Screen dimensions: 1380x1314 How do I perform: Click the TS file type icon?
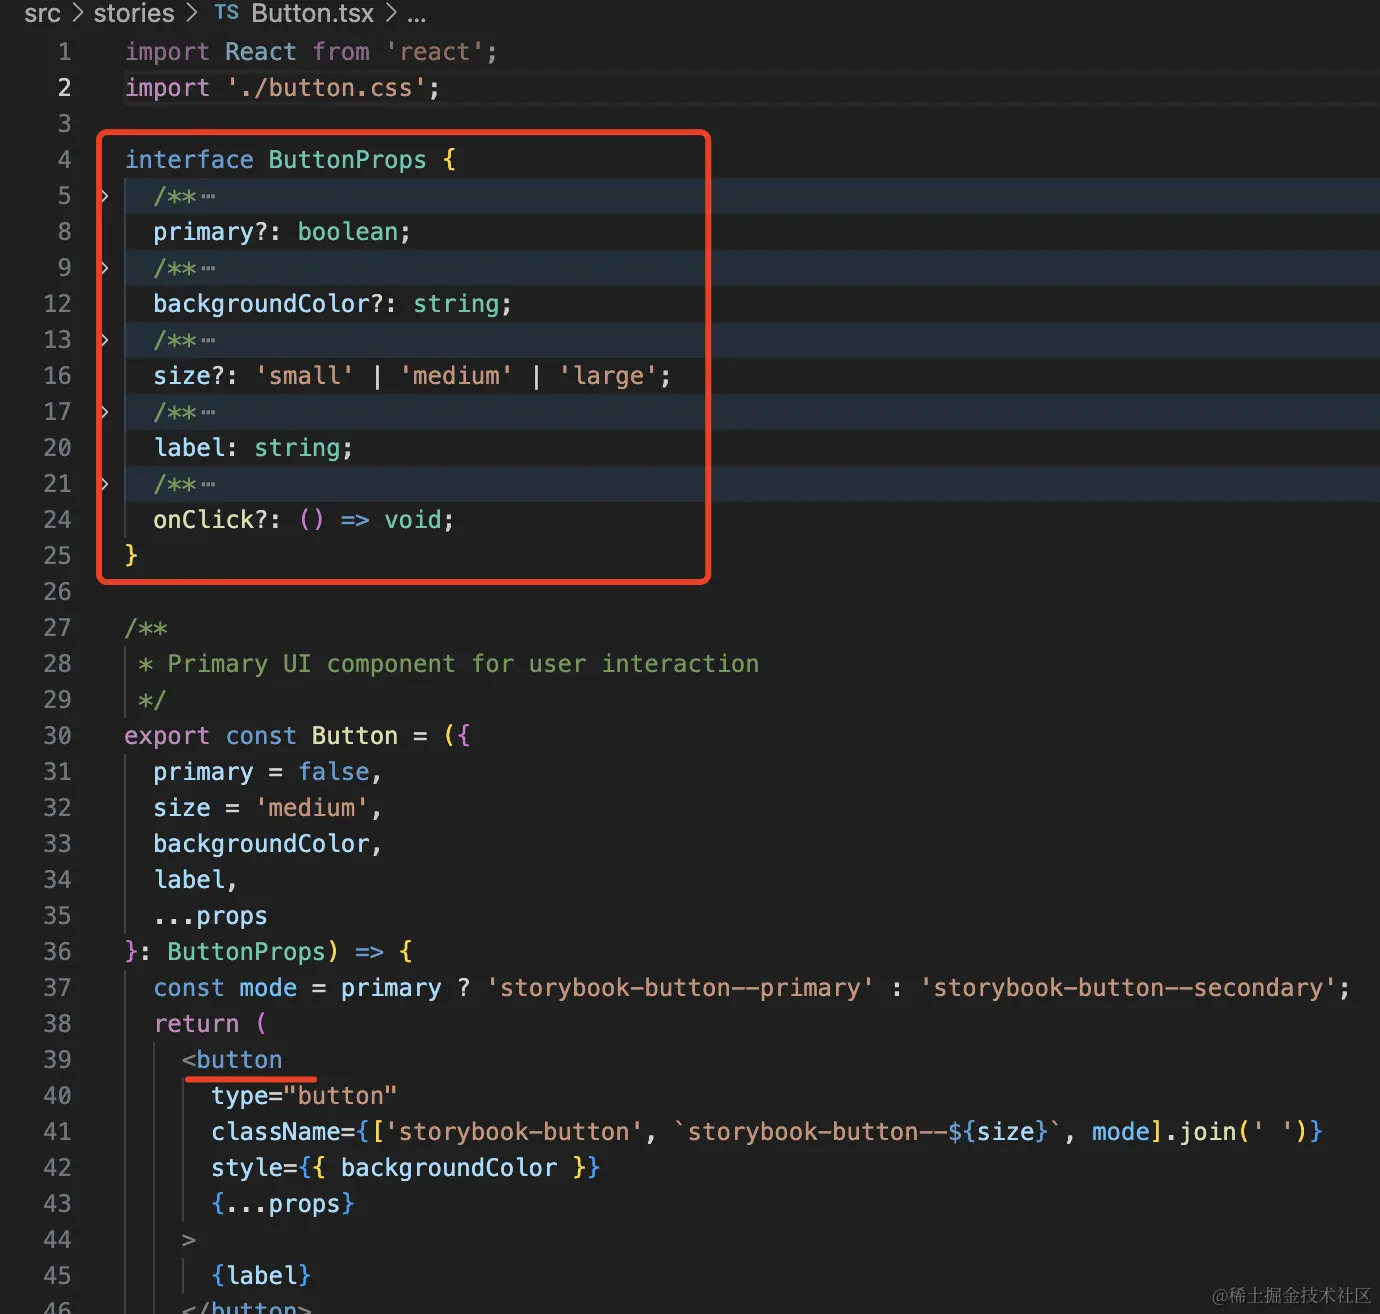[227, 13]
